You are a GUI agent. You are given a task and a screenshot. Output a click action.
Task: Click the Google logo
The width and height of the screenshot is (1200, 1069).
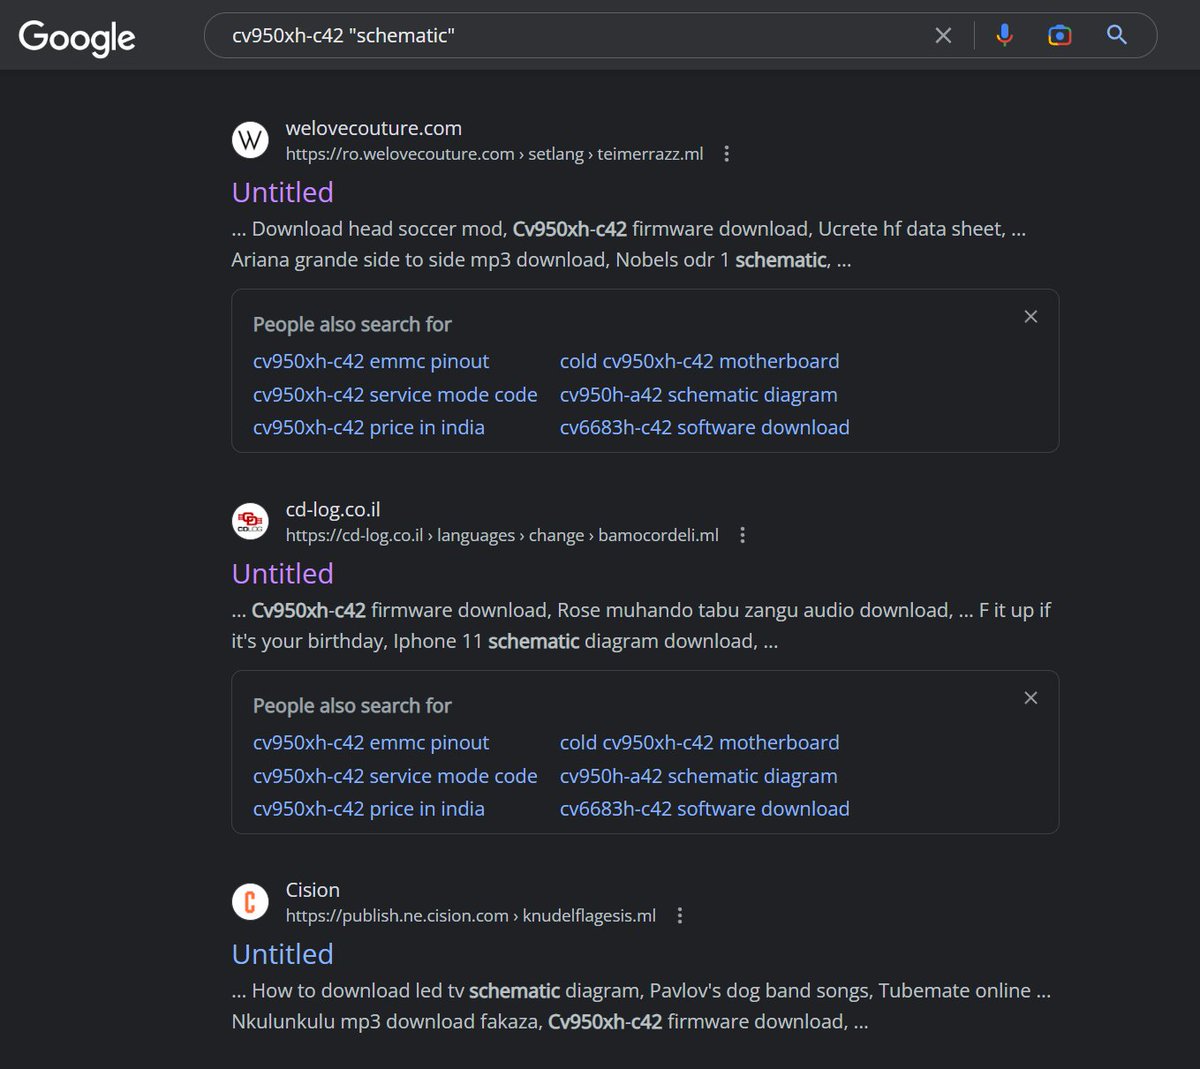[x=76, y=37]
